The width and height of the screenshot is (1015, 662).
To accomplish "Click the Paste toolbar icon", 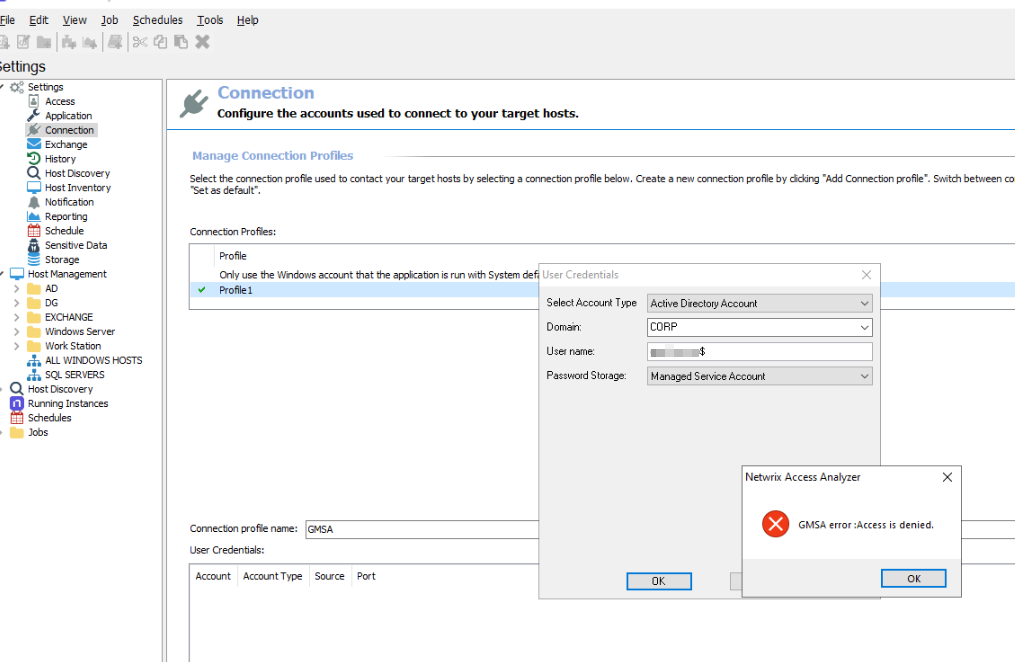I will 181,42.
